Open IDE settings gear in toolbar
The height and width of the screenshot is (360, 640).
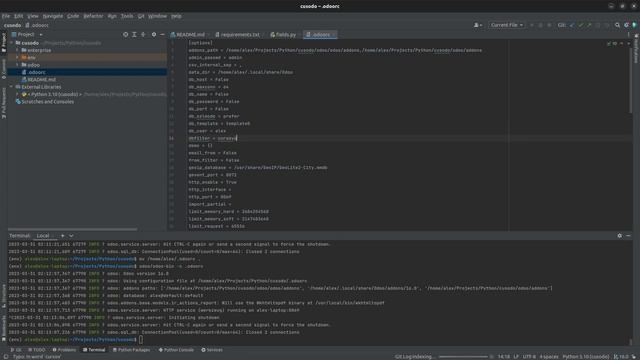pos(626,25)
